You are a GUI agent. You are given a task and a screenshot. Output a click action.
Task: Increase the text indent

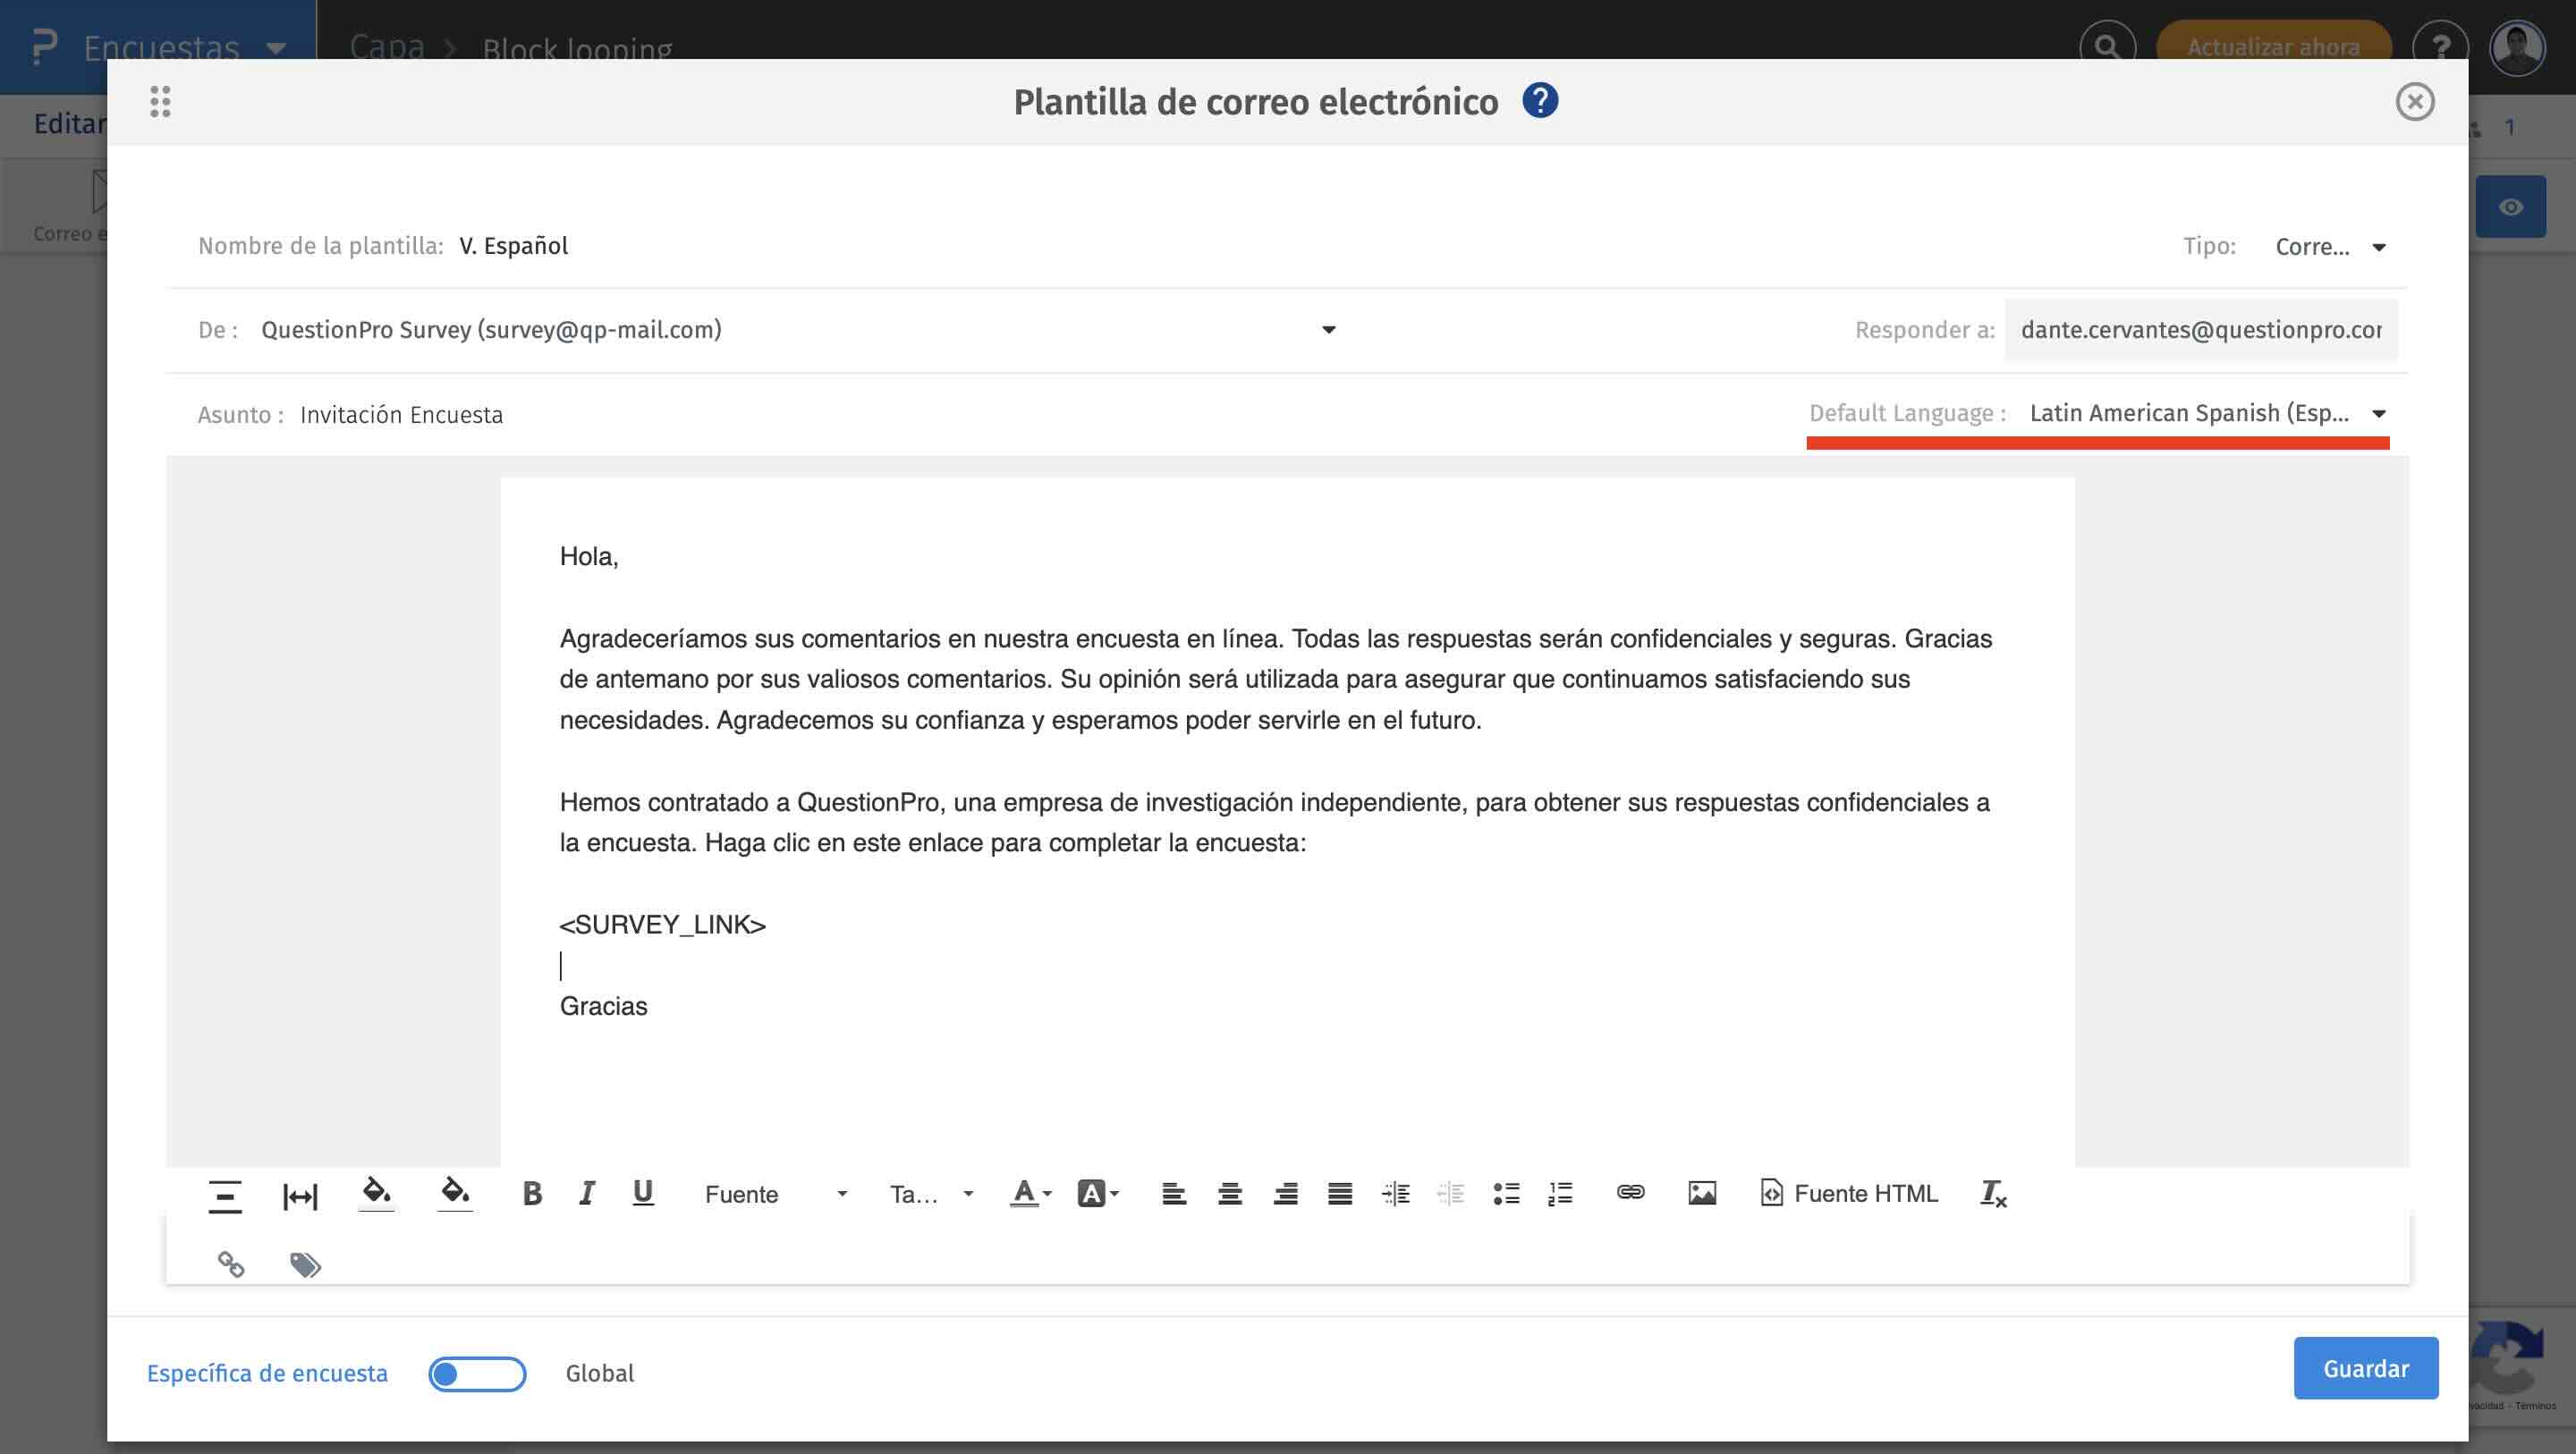coord(1395,1193)
